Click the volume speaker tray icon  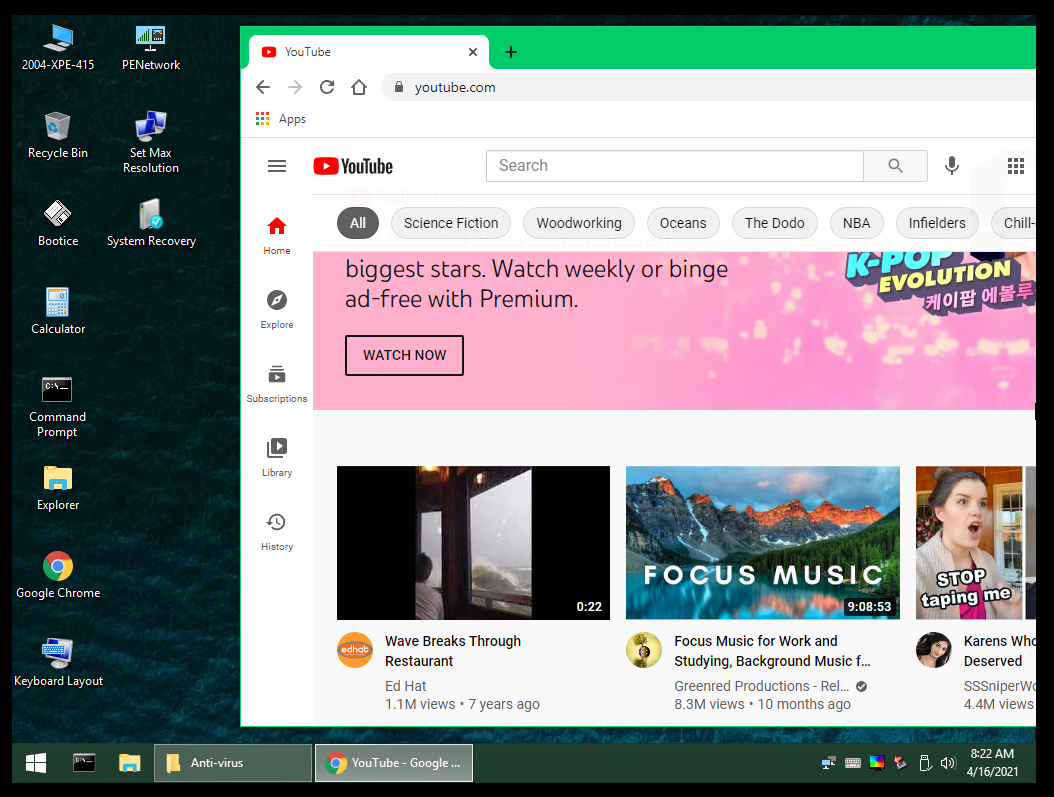point(948,763)
